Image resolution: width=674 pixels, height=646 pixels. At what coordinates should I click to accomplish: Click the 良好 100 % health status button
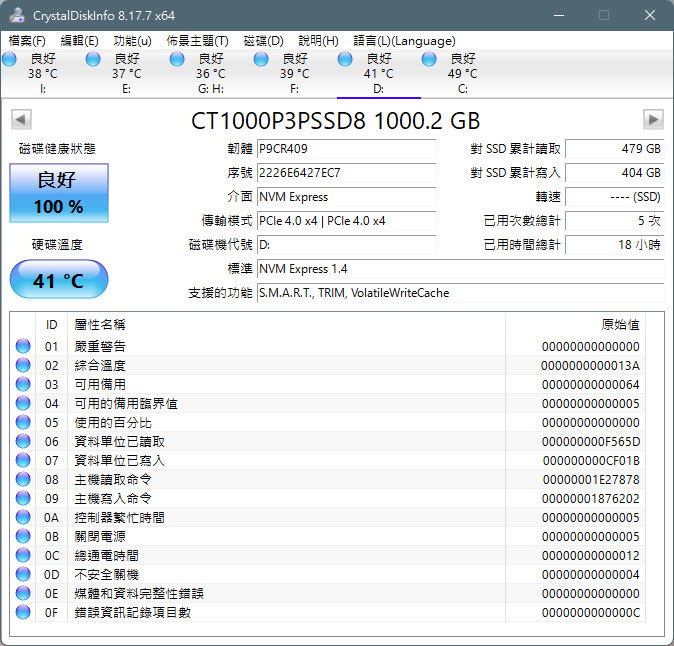[x=59, y=193]
